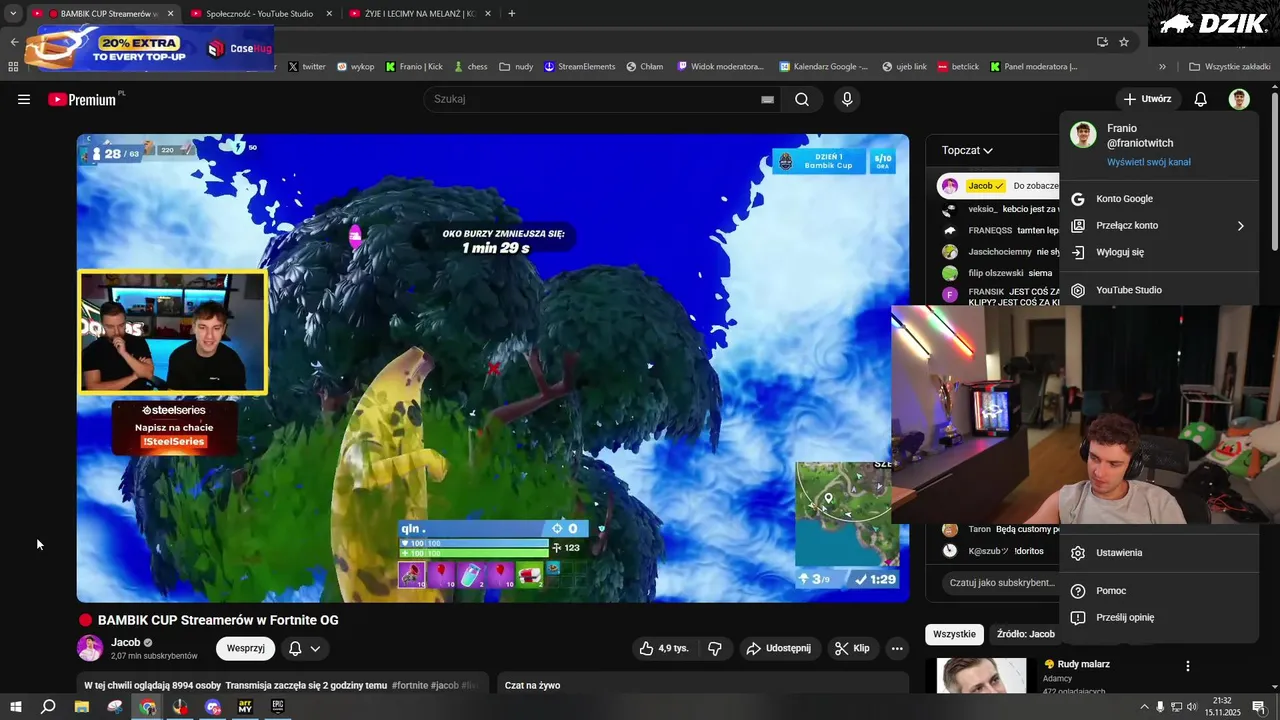Select the Źródło: Jacob filter chip

tap(1025, 634)
